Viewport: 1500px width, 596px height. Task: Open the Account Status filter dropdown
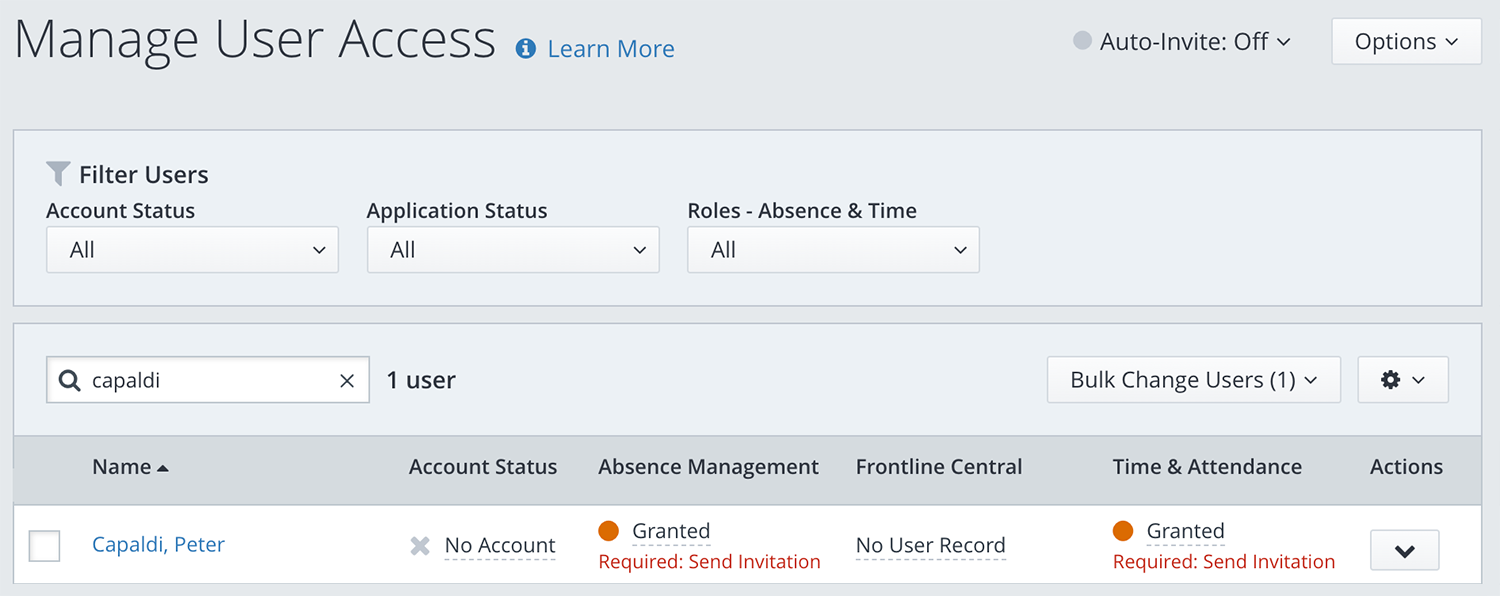coord(192,250)
